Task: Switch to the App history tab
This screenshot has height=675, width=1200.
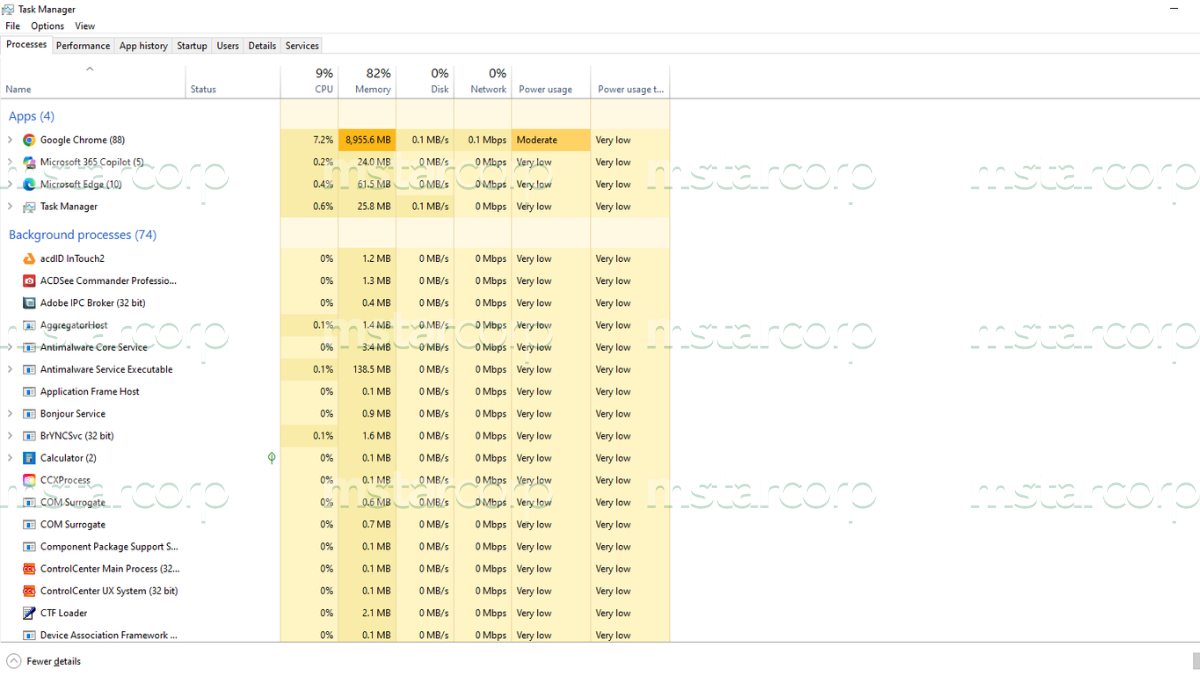Action: (x=143, y=46)
